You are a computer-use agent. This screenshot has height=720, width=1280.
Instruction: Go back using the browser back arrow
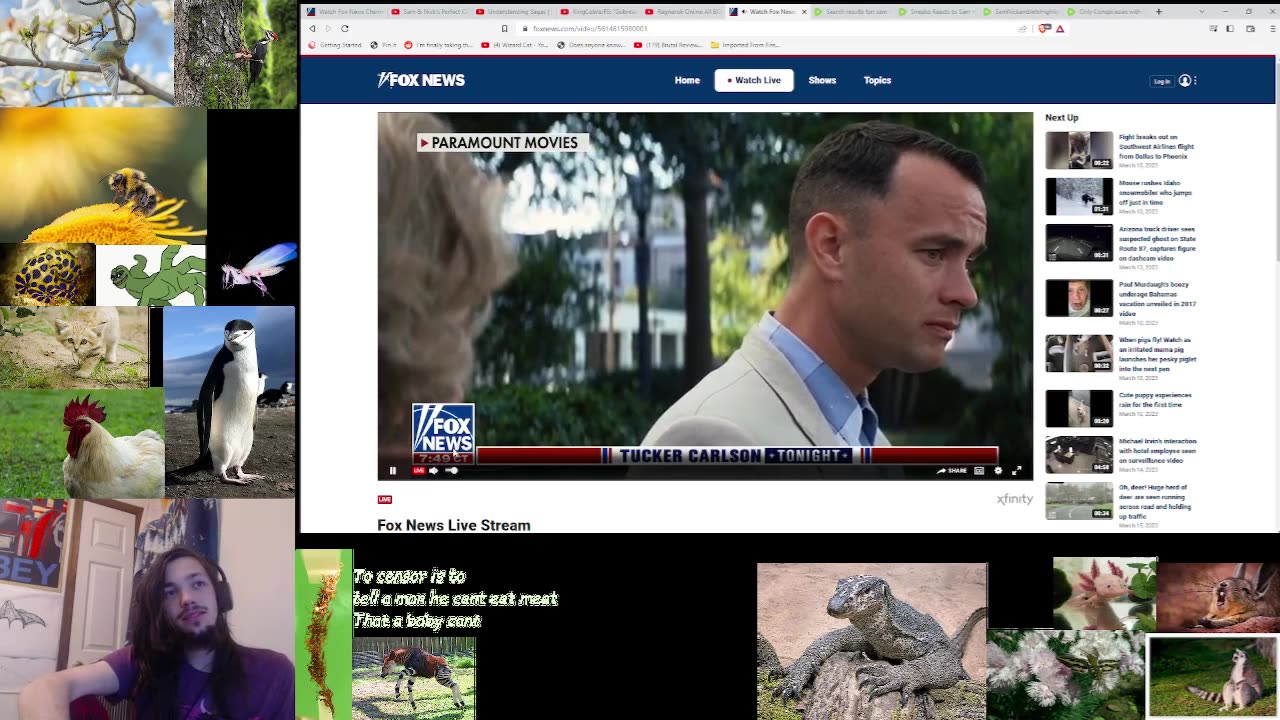[312, 28]
